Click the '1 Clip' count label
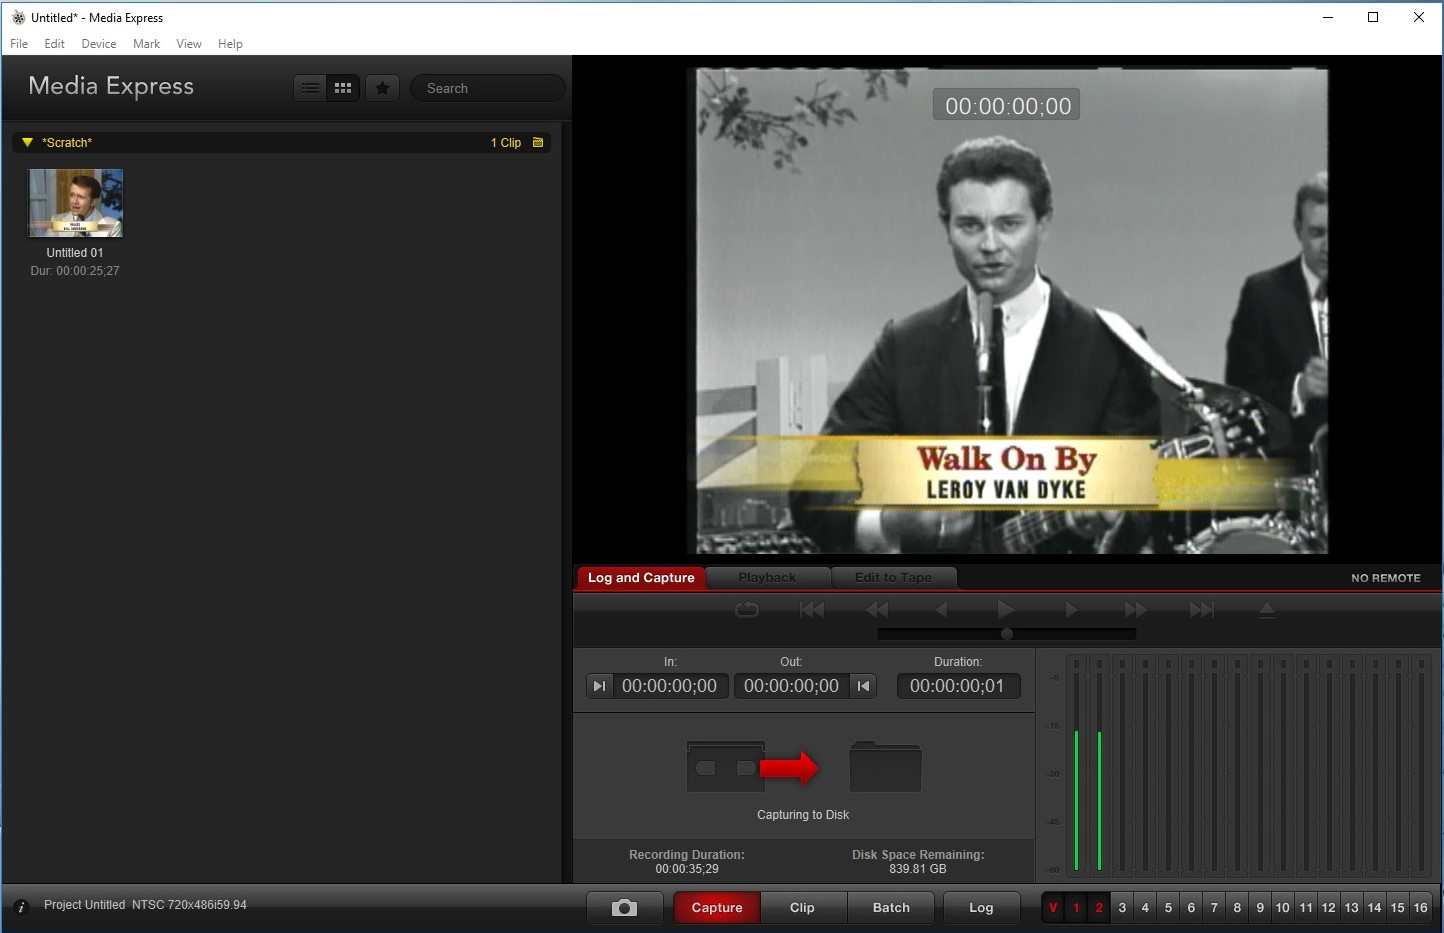The height and width of the screenshot is (933, 1444). [x=506, y=143]
